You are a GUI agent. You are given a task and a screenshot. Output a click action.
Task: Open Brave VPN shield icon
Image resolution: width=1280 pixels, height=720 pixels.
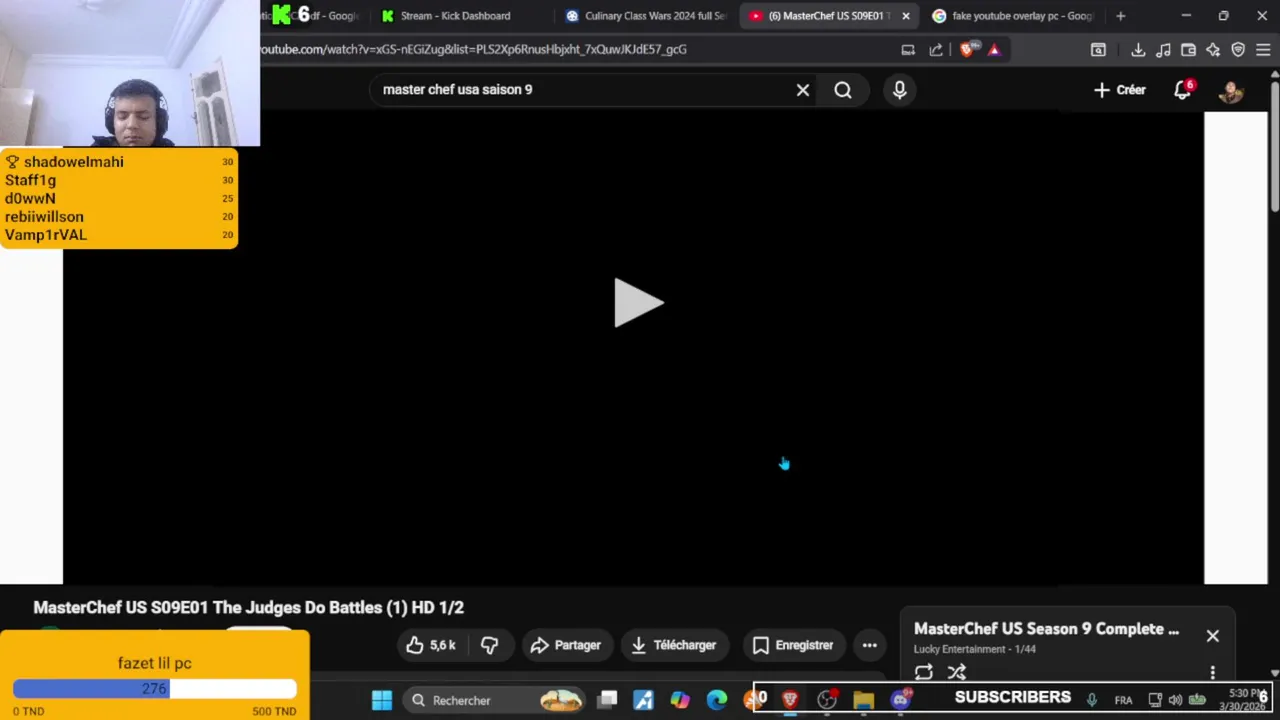(1238, 50)
